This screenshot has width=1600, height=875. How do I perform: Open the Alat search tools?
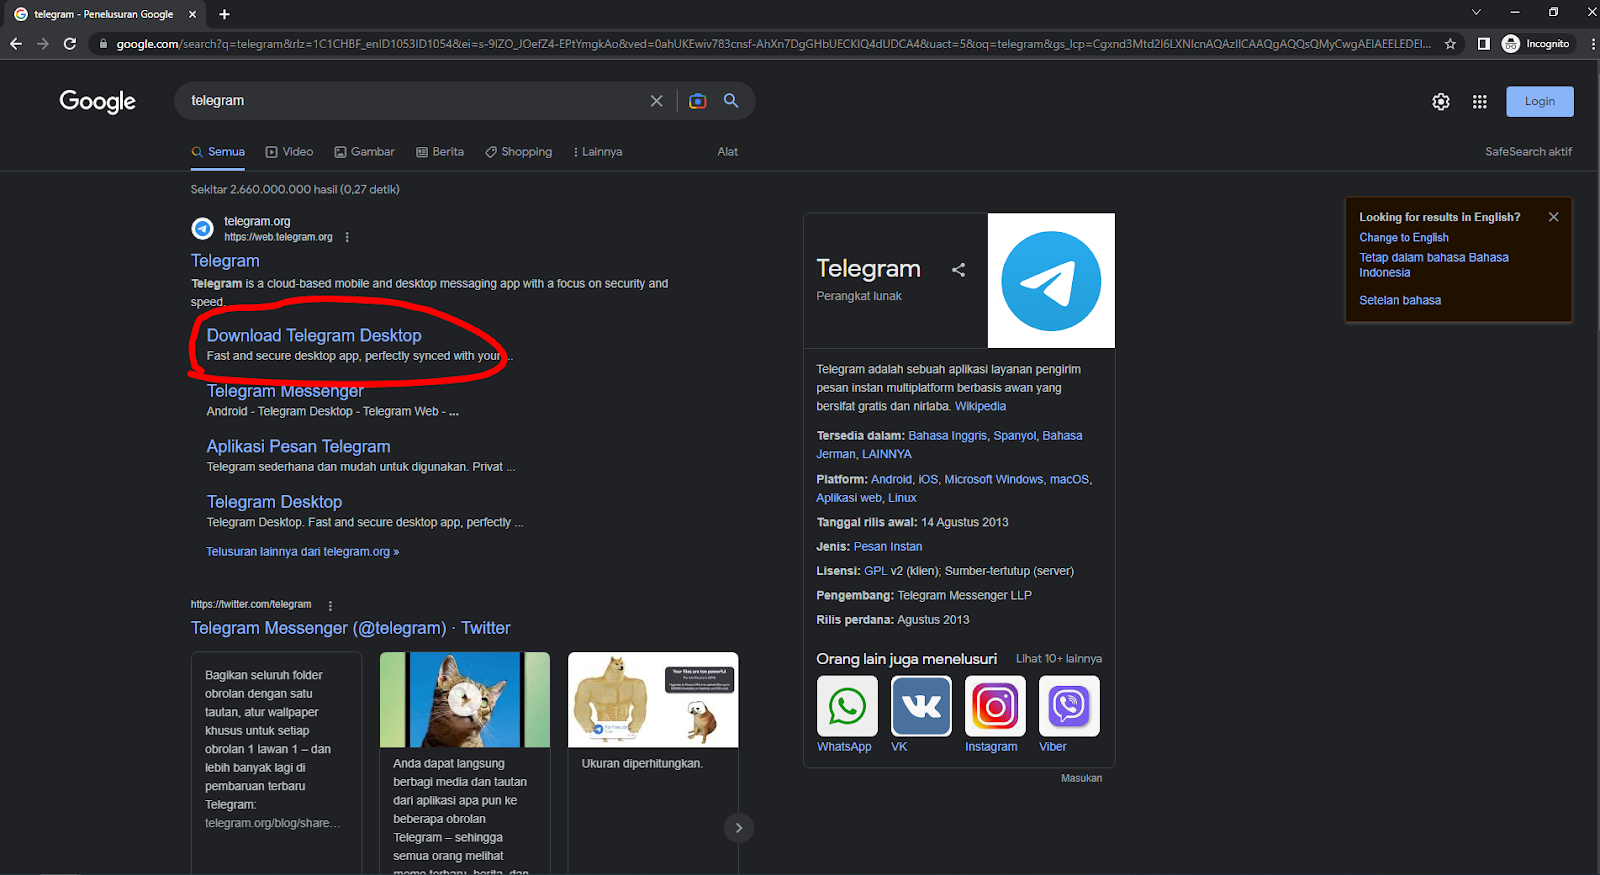pos(727,152)
